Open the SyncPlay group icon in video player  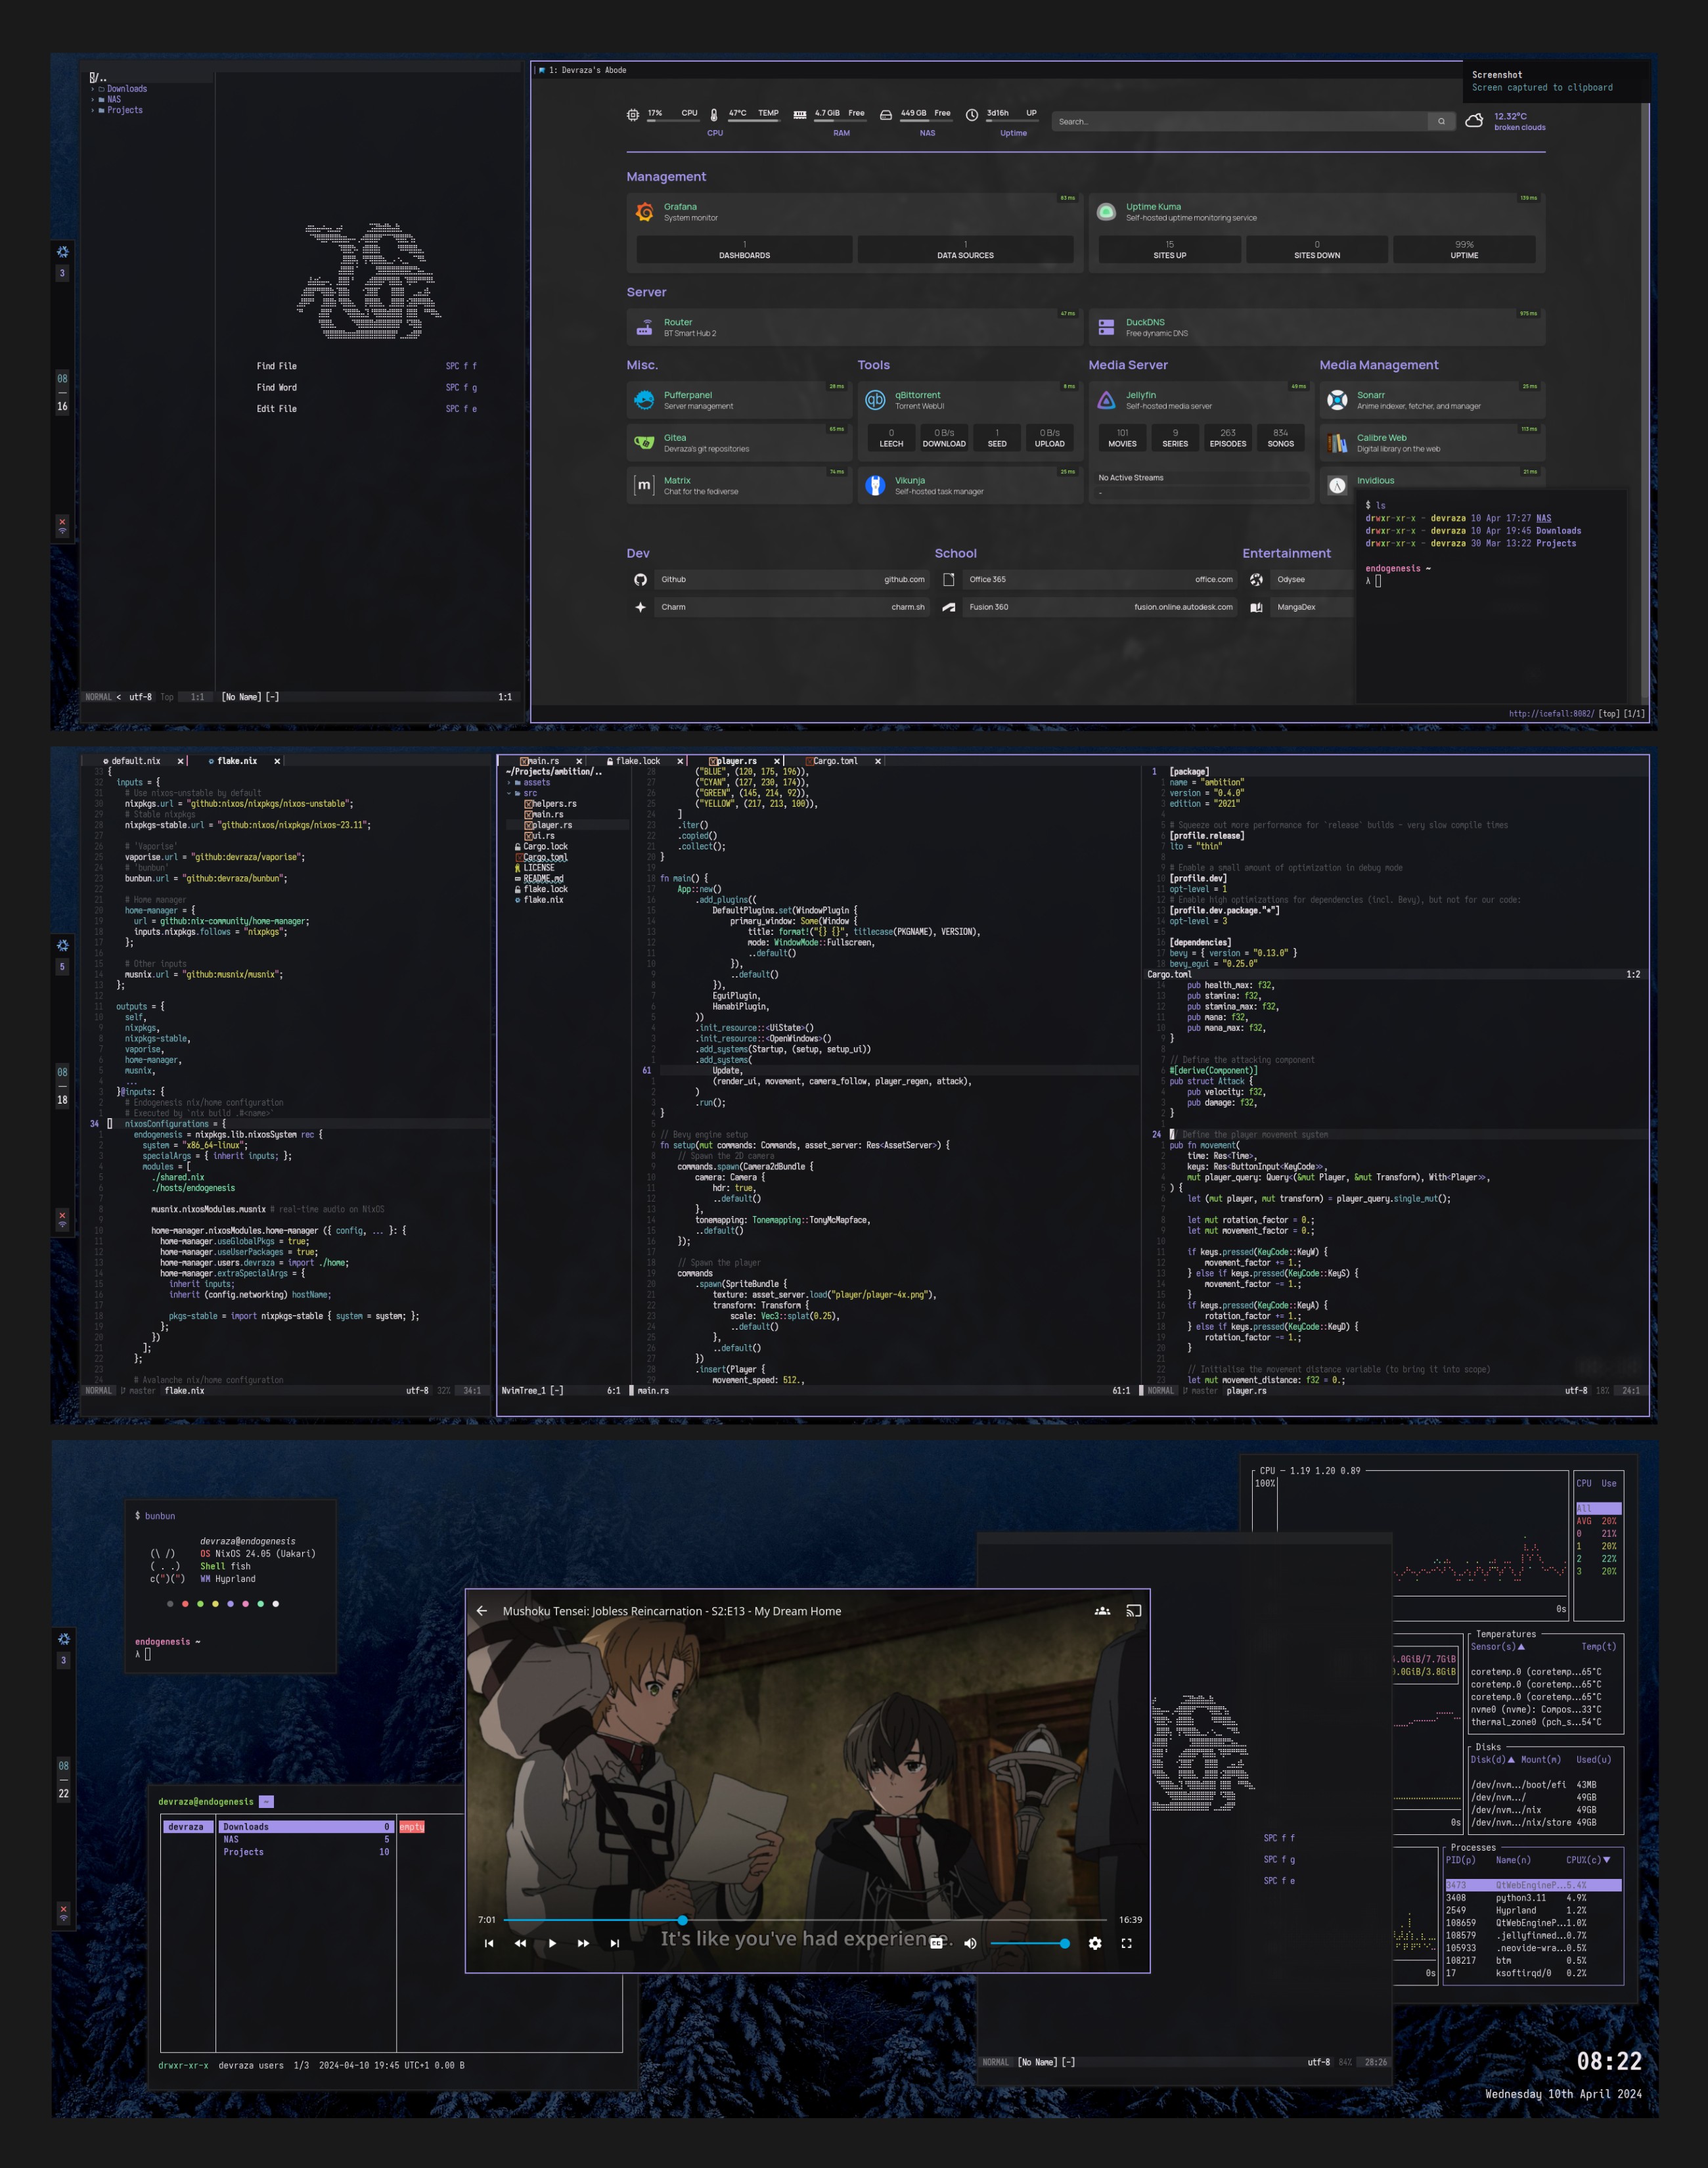[1102, 1611]
